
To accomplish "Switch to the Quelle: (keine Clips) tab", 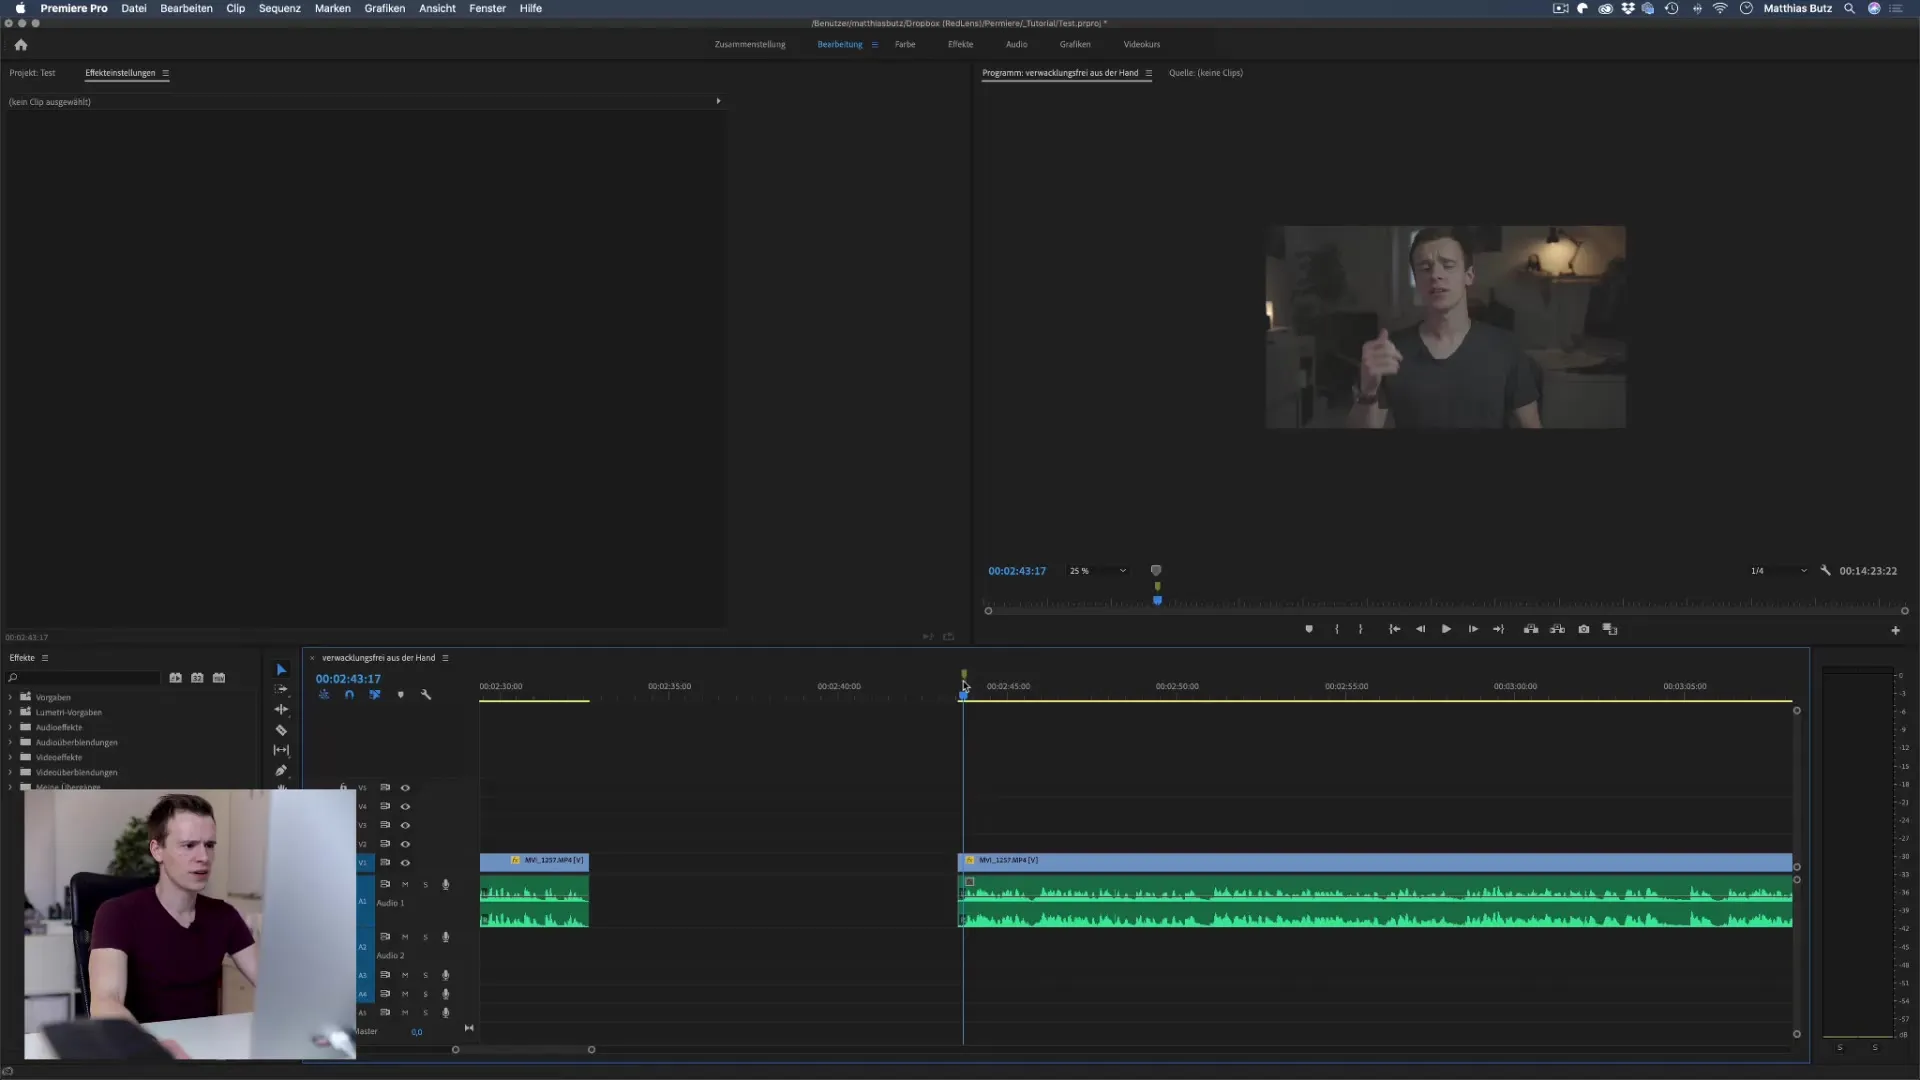I will click(x=1206, y=73).
